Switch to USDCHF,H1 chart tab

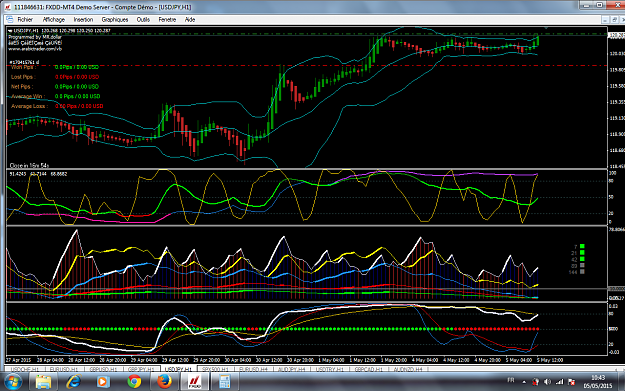(24, 369)
